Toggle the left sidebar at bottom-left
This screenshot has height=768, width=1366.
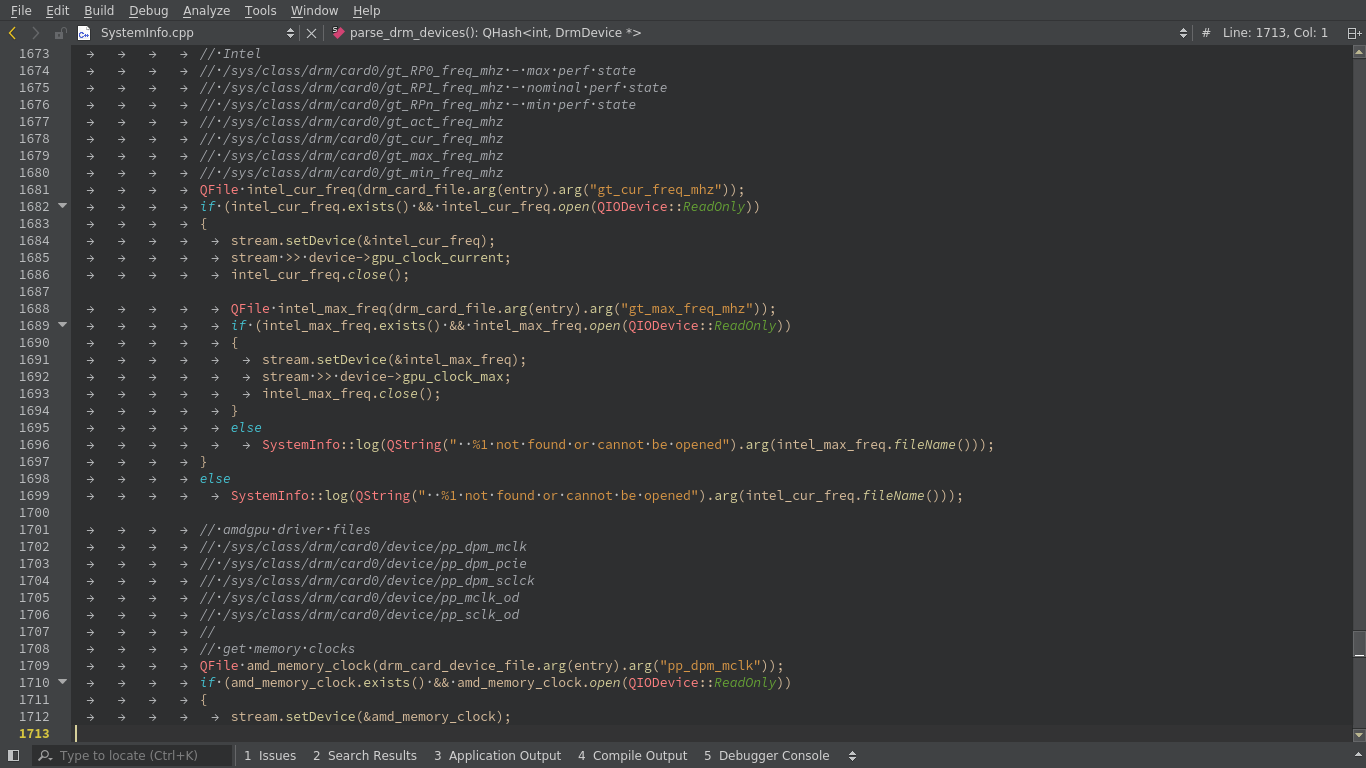(x=13, y=756)
